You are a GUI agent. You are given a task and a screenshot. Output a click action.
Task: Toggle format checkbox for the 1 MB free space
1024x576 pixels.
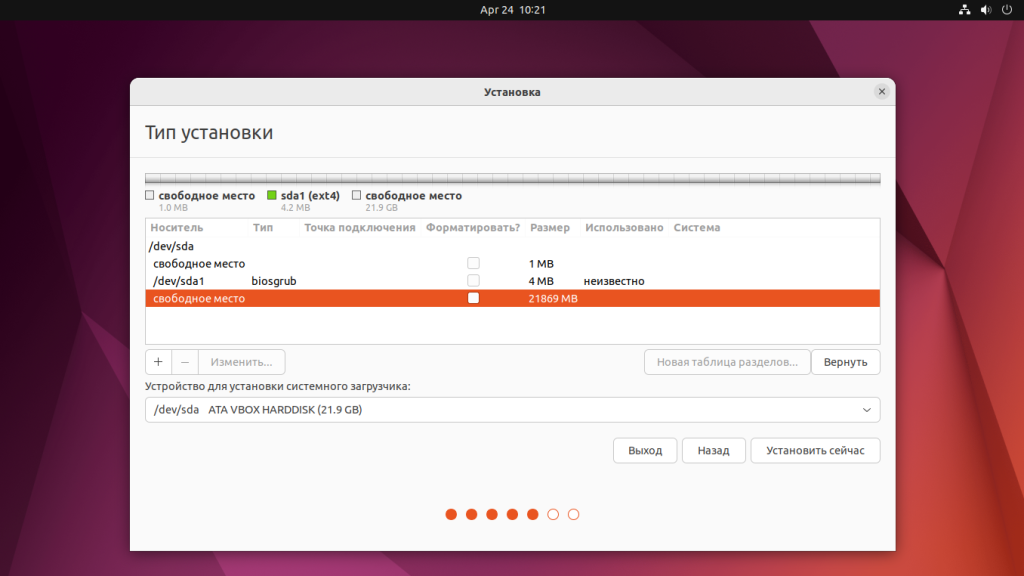pyautogui.click(x=473, y=263)
